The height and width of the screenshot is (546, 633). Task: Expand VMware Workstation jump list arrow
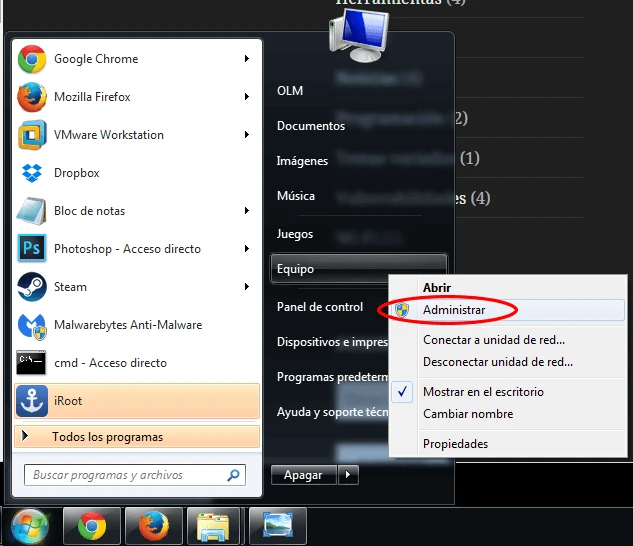pos(247,135)
